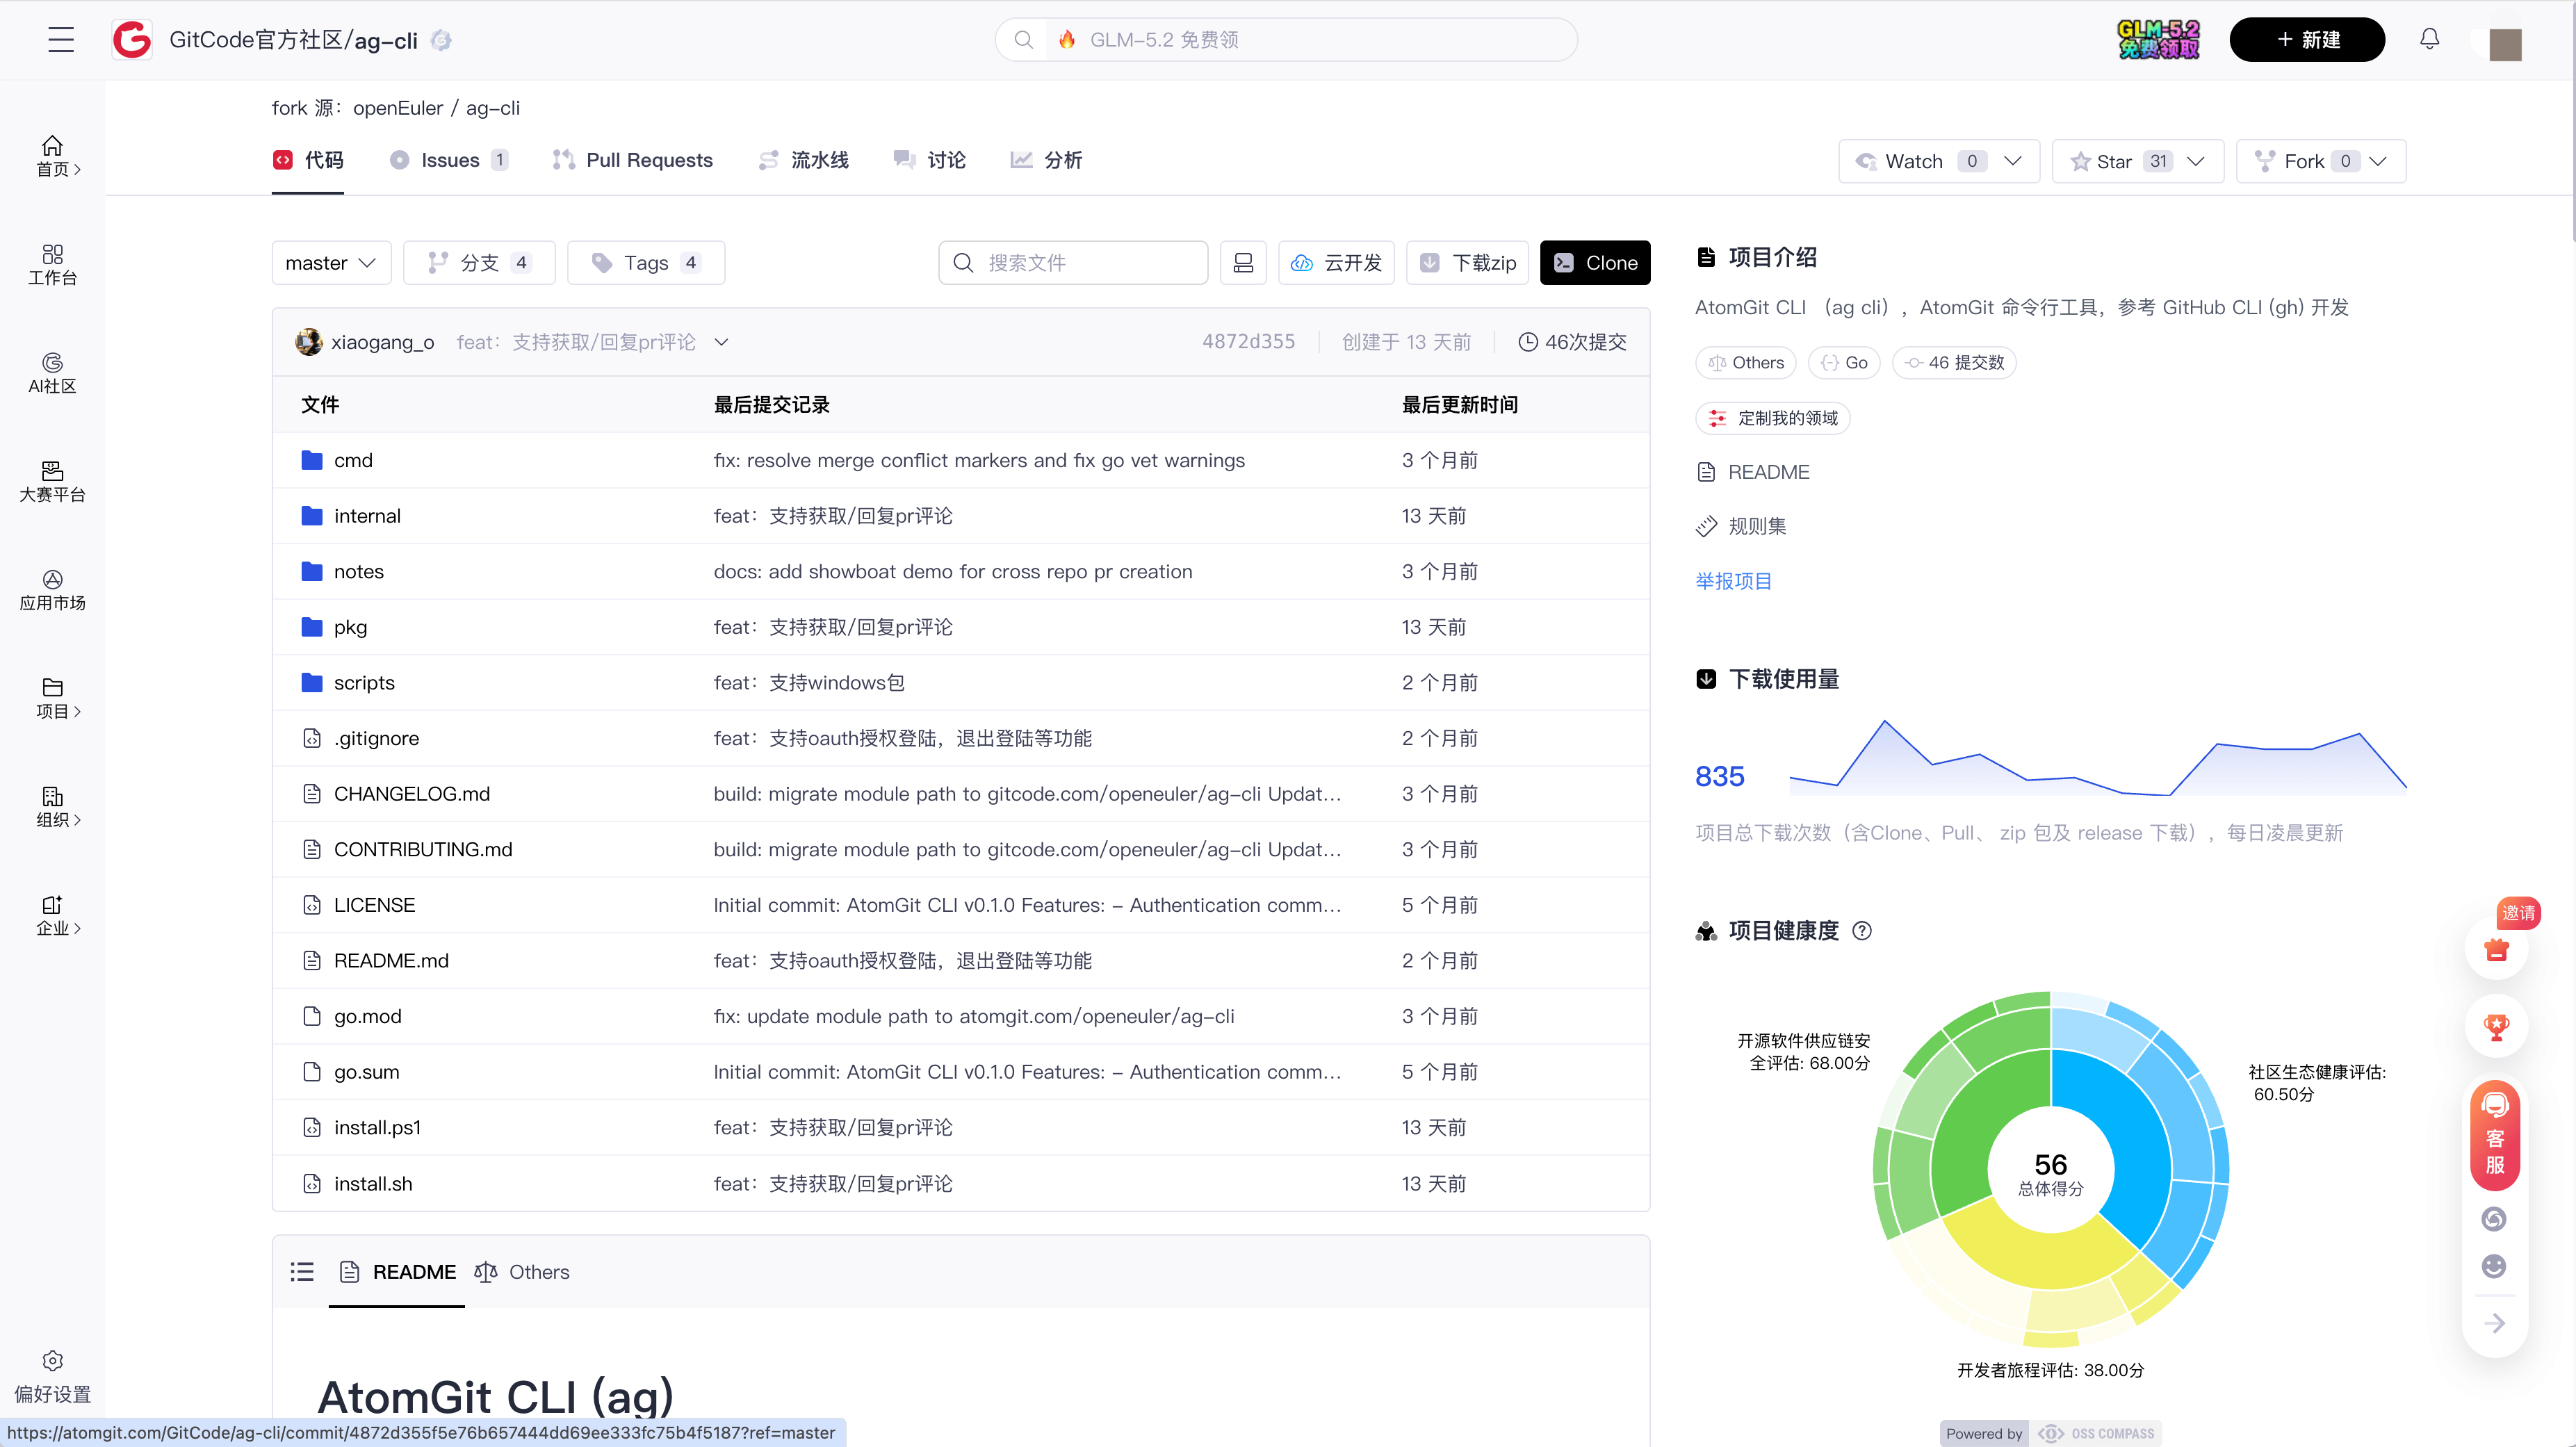Open the install.sh file
Image resolution: width=2576 pixels, height=1447 pixels.
point(373,1184)
